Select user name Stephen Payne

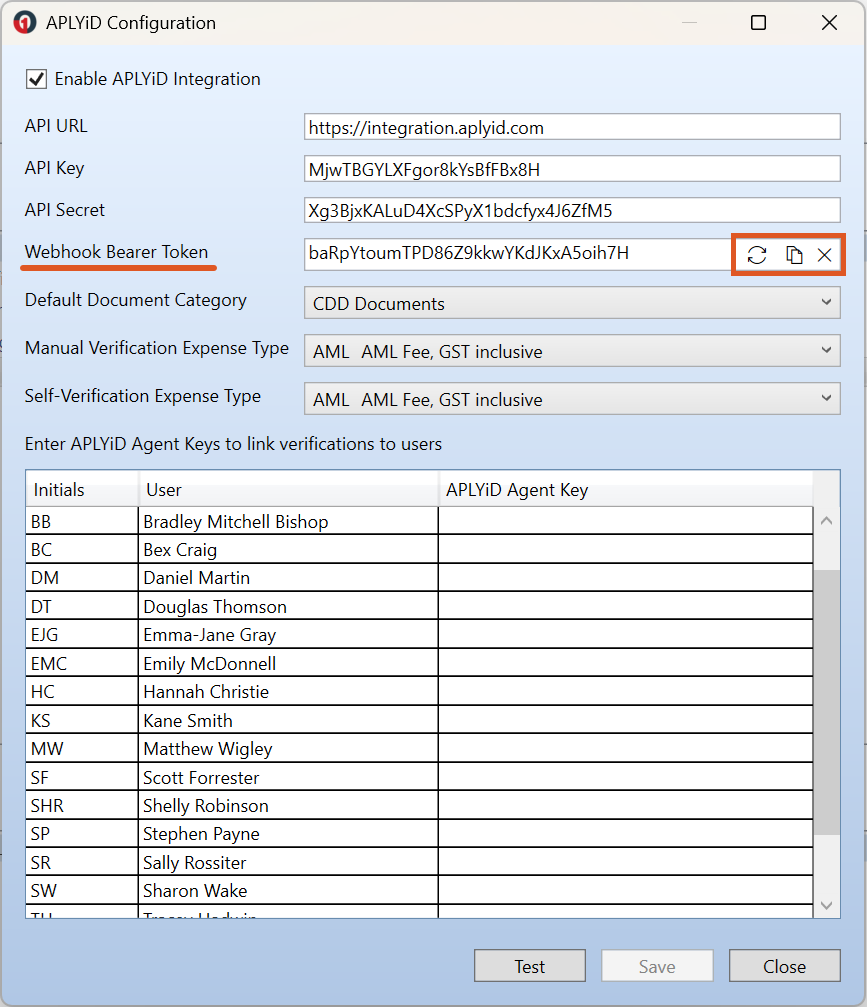(x=201, y=834)
